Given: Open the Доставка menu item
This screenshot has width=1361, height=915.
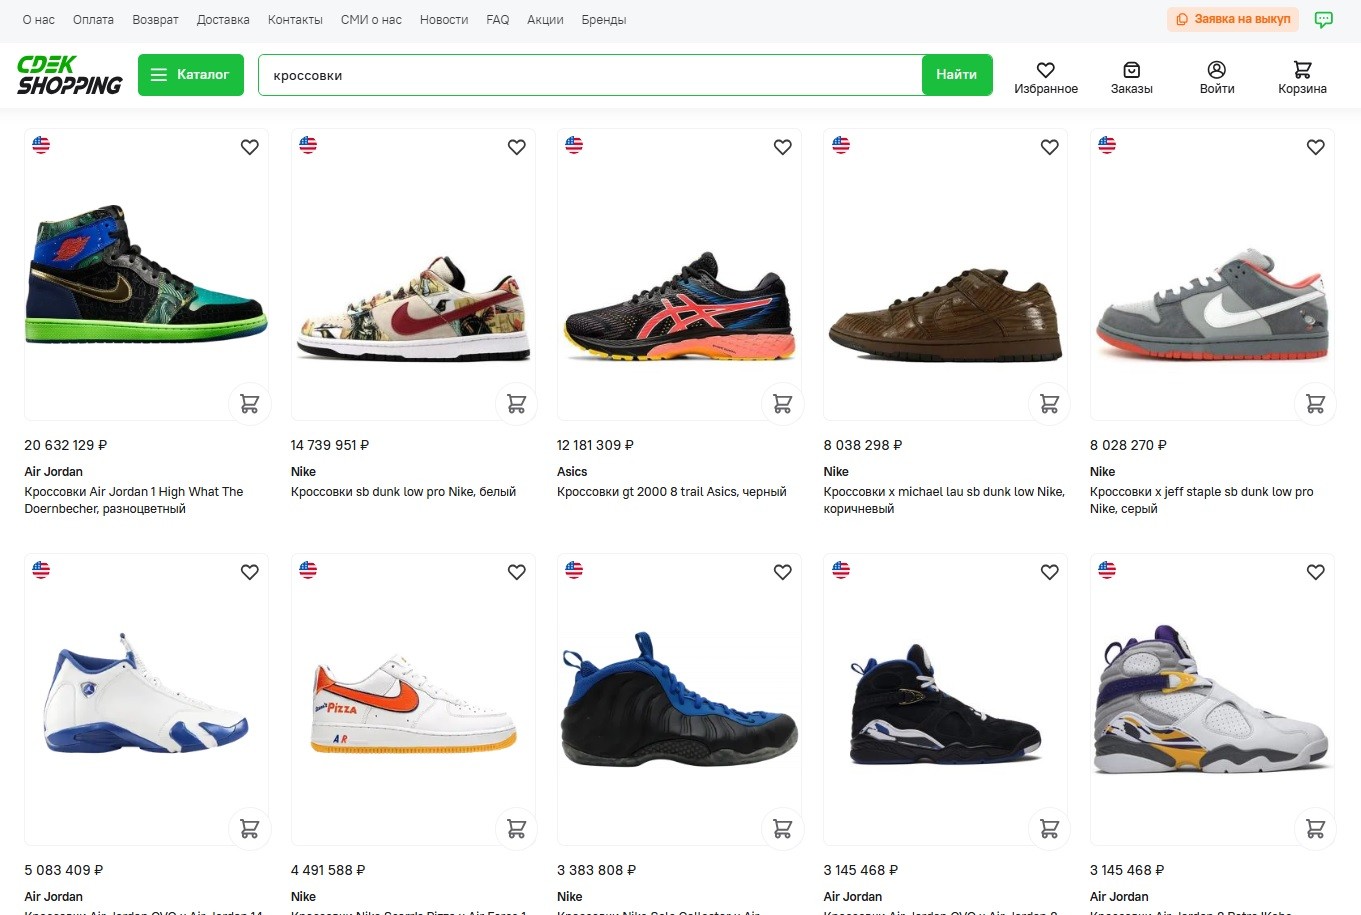Looking at the screenshot, I should coord(223,20).
